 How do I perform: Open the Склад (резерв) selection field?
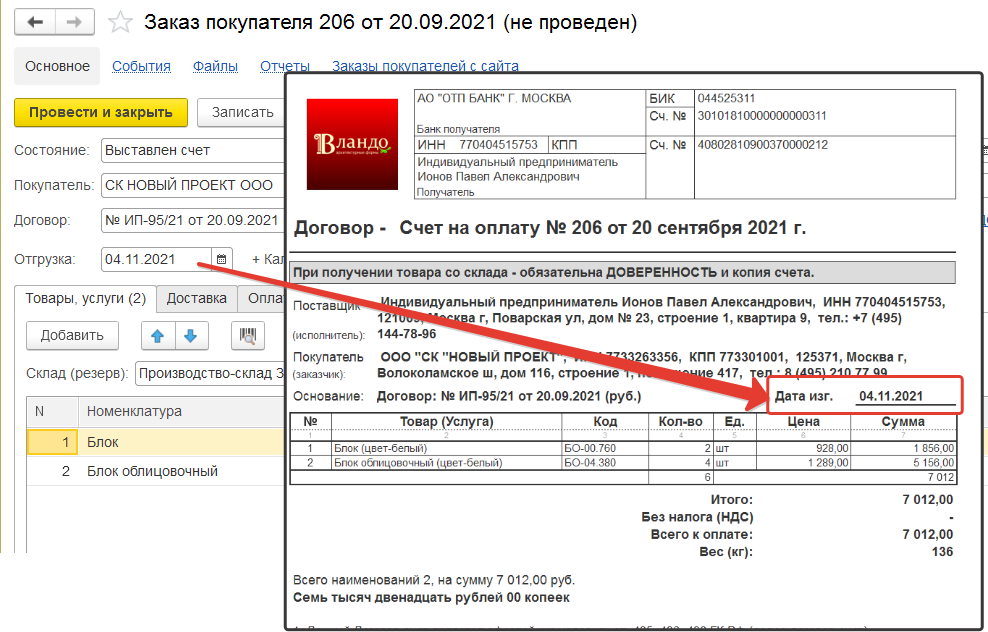click(x=210, y=374)
